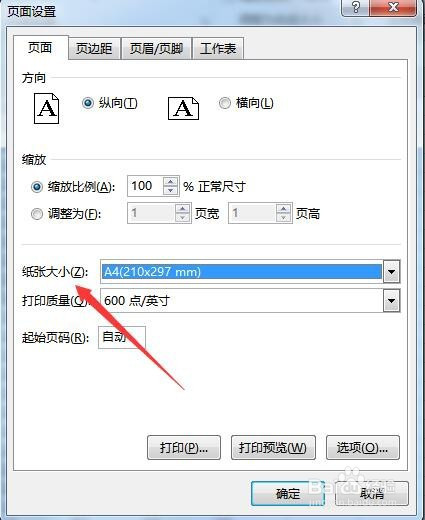This screenshot has height=520, width=425.
Task: Click the help question mark button
Action: (356, 7)
